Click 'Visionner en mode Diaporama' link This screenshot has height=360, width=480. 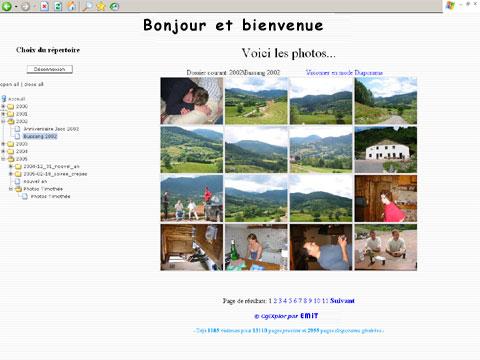344,73
